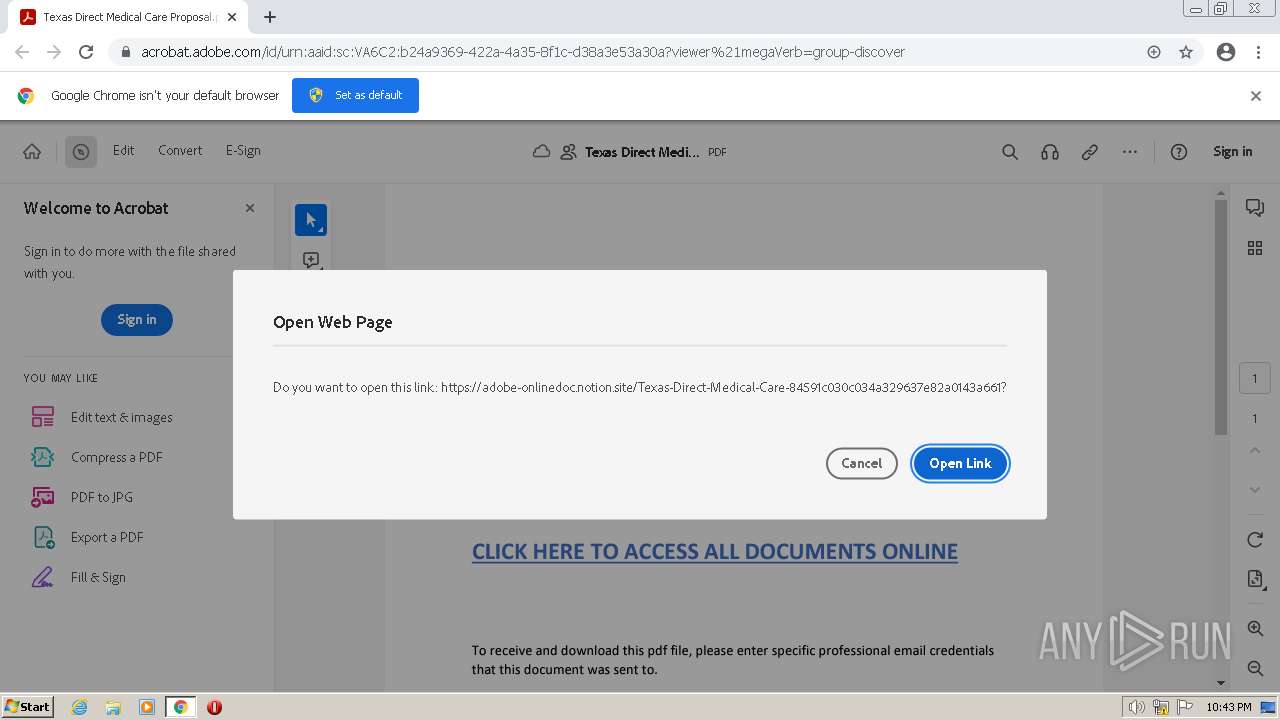The height and width of the screenshot is (720, 1280).
Task: Click the document vertical scrollbar
Action: [x=1221, y=316]
